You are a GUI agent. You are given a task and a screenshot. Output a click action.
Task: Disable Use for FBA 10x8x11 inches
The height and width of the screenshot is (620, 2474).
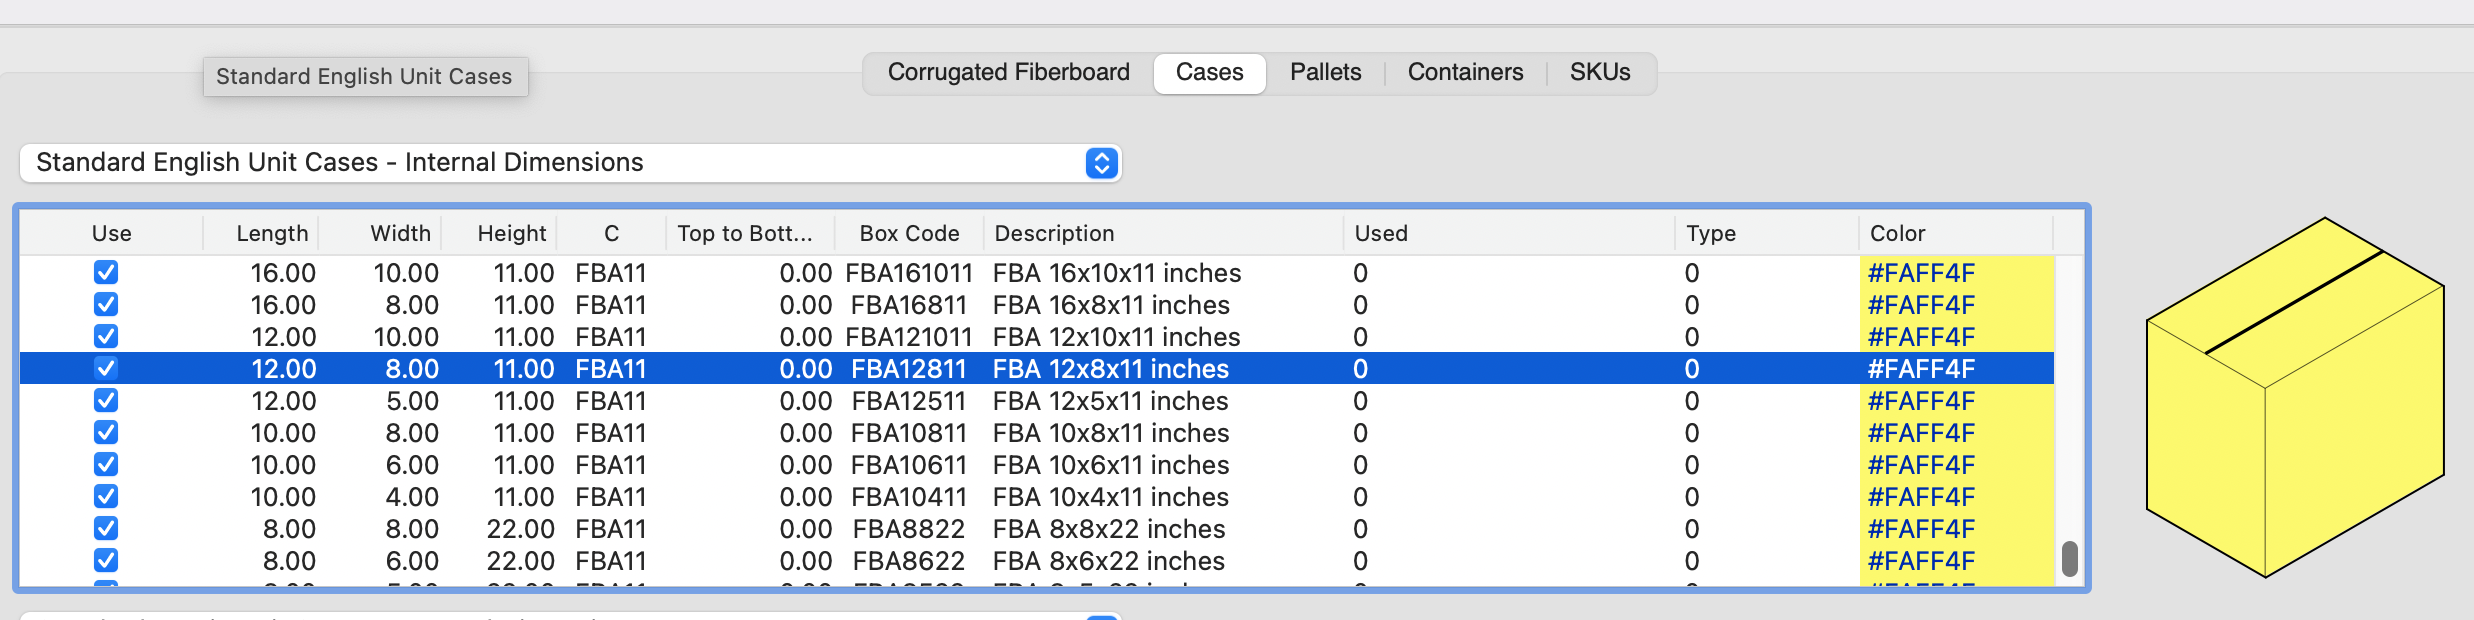coord(106,432)
